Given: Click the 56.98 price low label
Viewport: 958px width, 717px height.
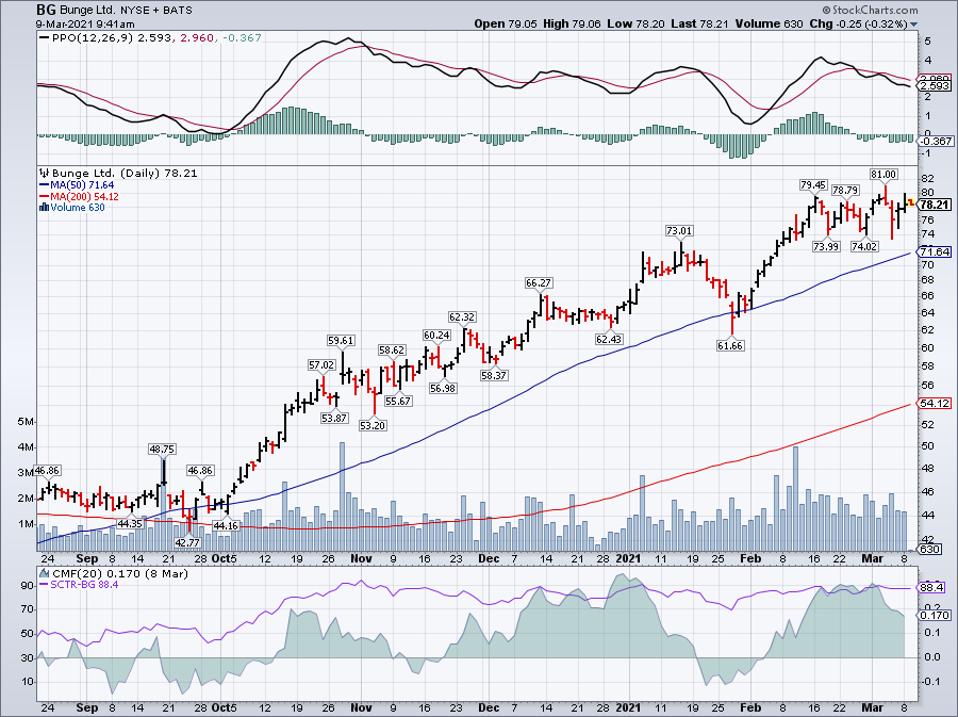Looking at the screenshot, I should (442, 388).
